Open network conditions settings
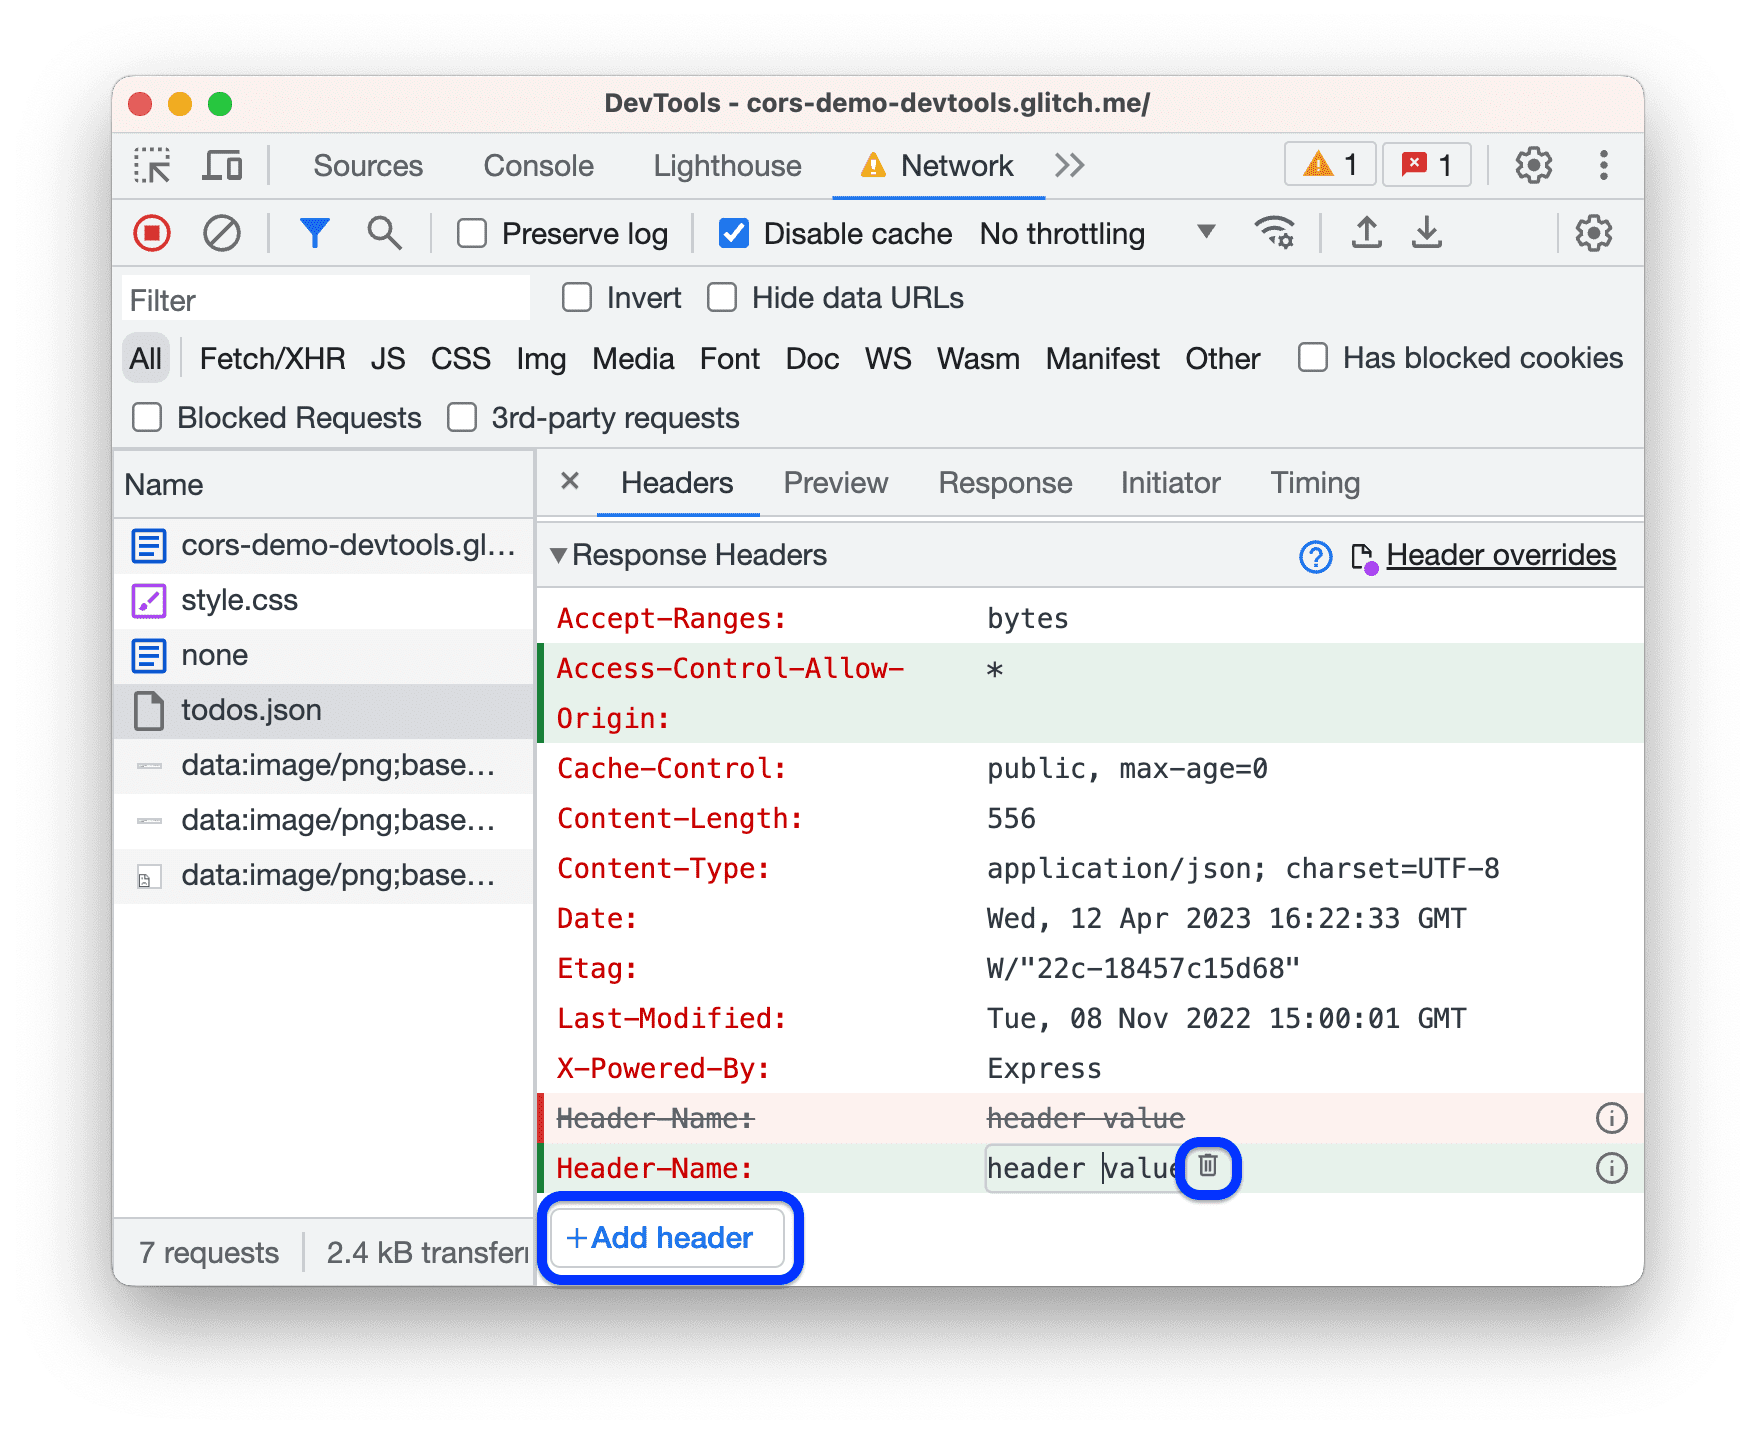This screenshot has width=1756, height=1434. tap(1275, 233)
